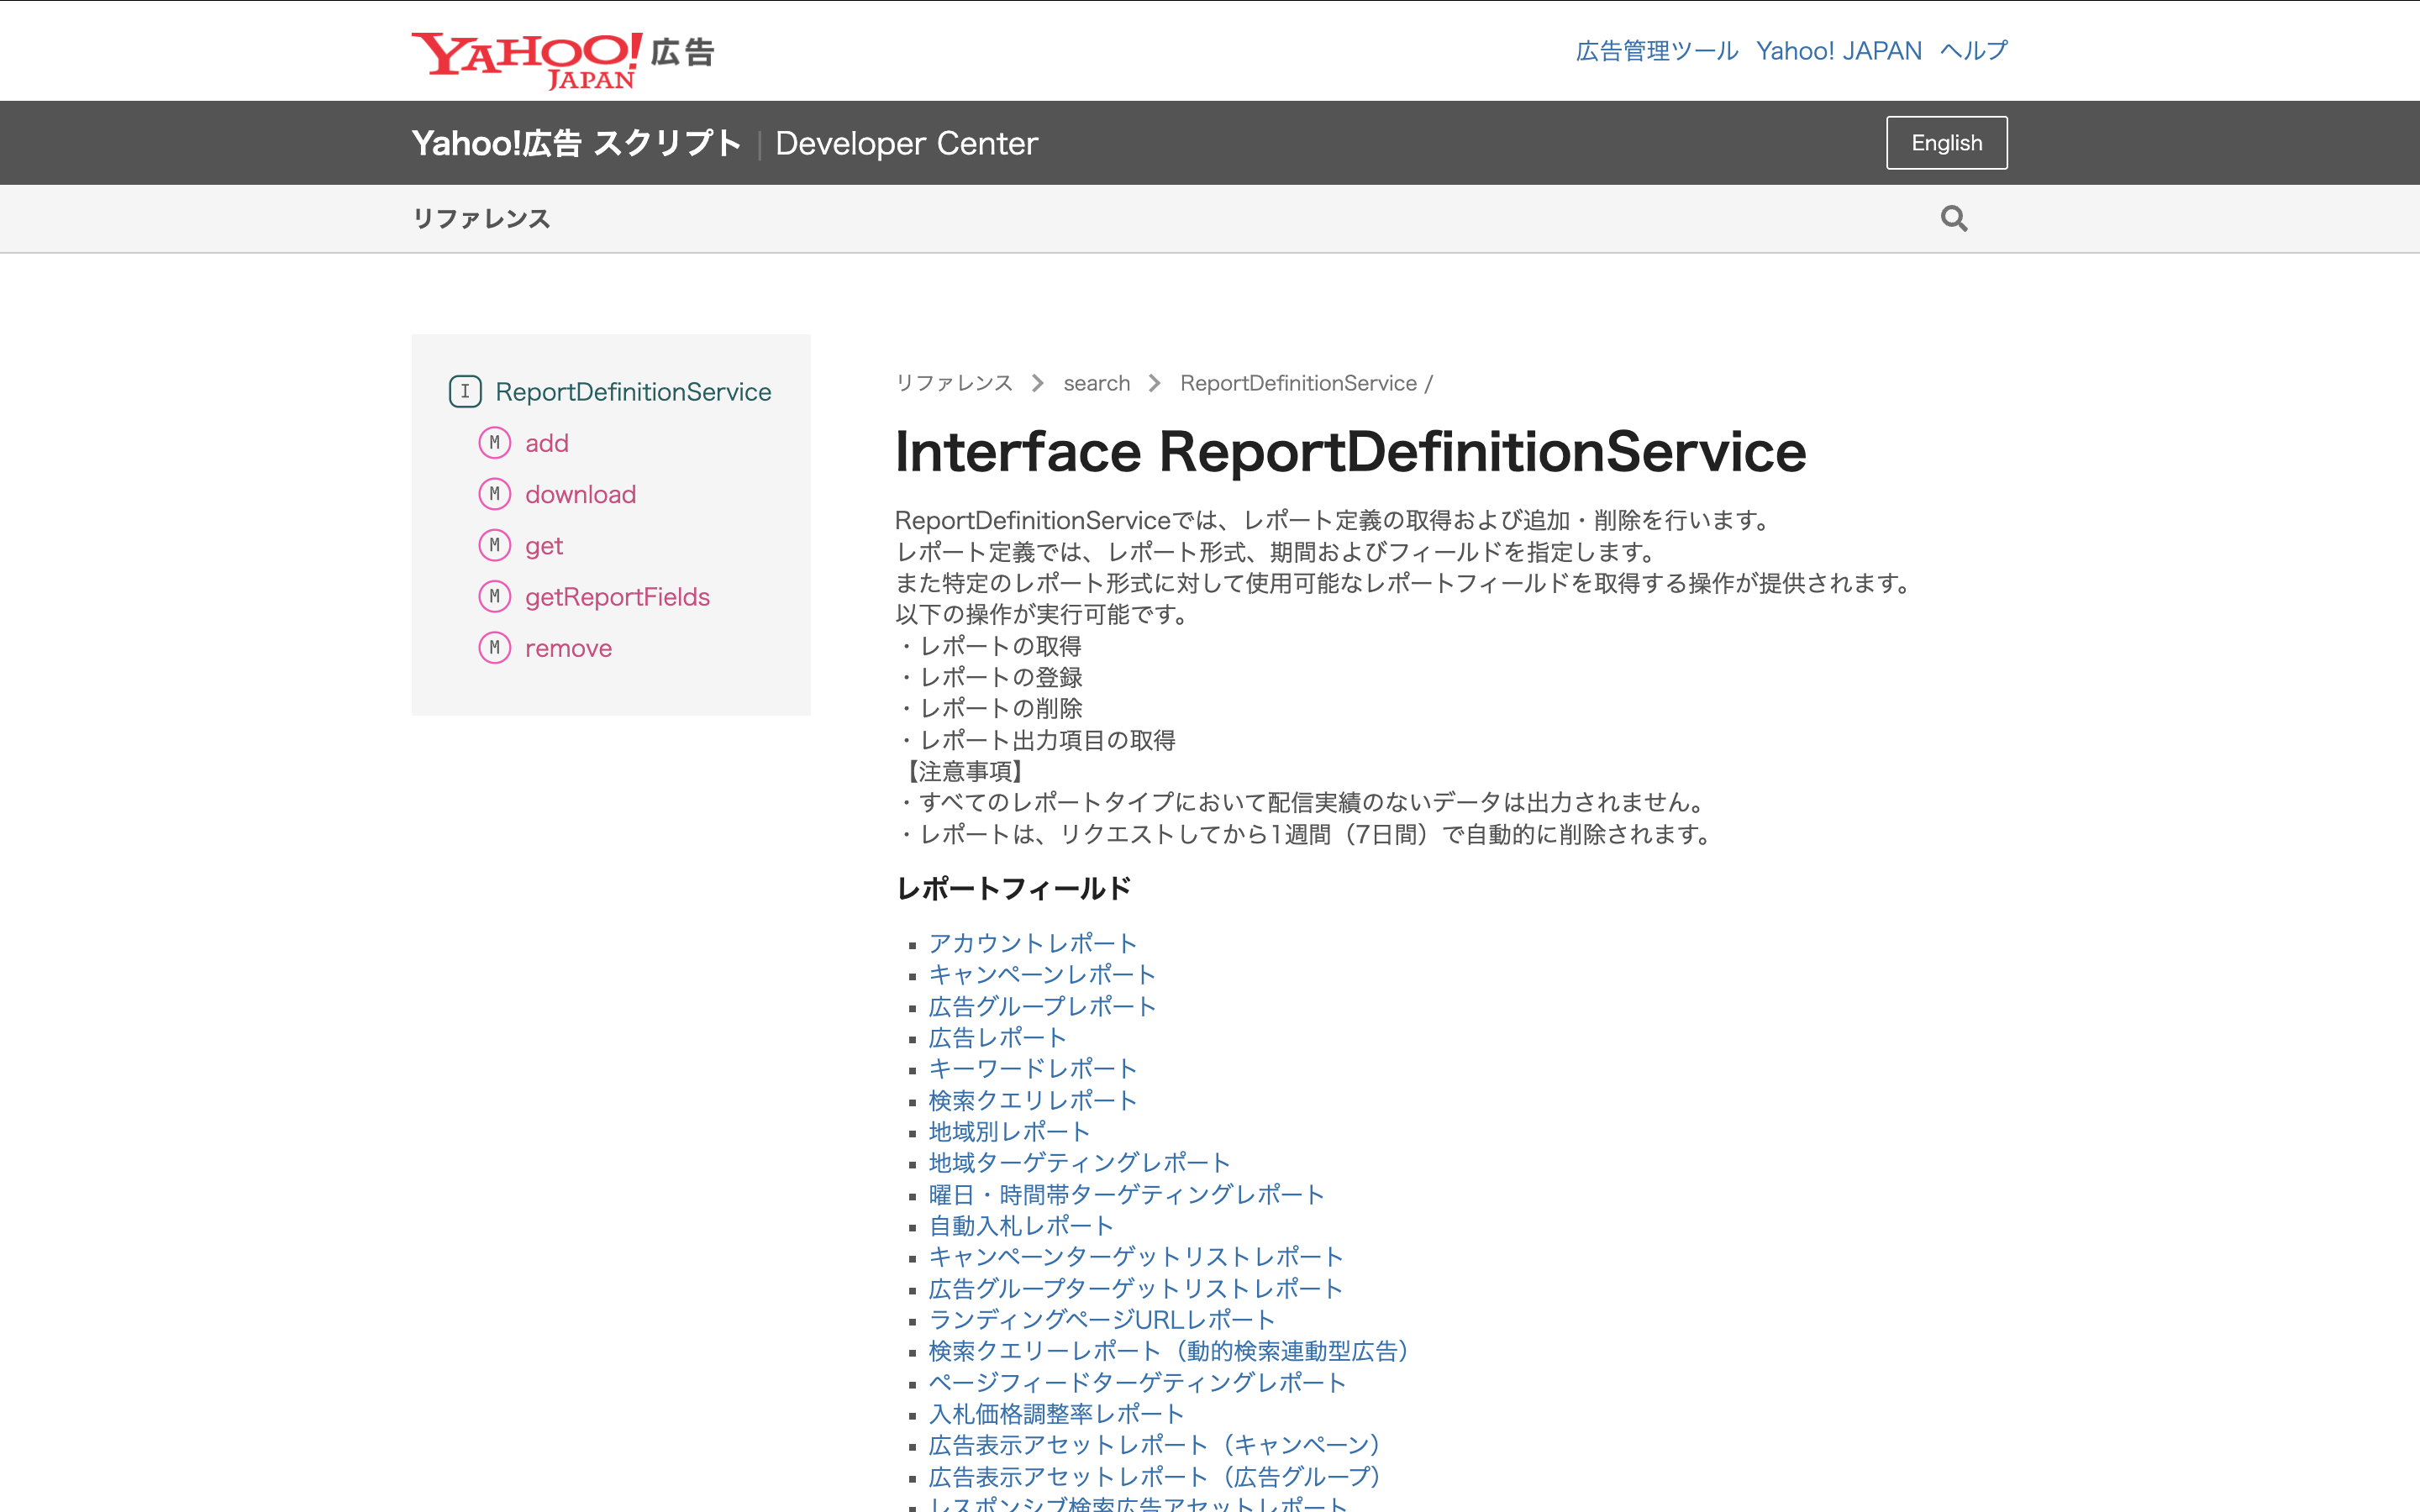
Task: Click the I interface icon beside ReportDefinitionService
Action: [x=465, y=391]
